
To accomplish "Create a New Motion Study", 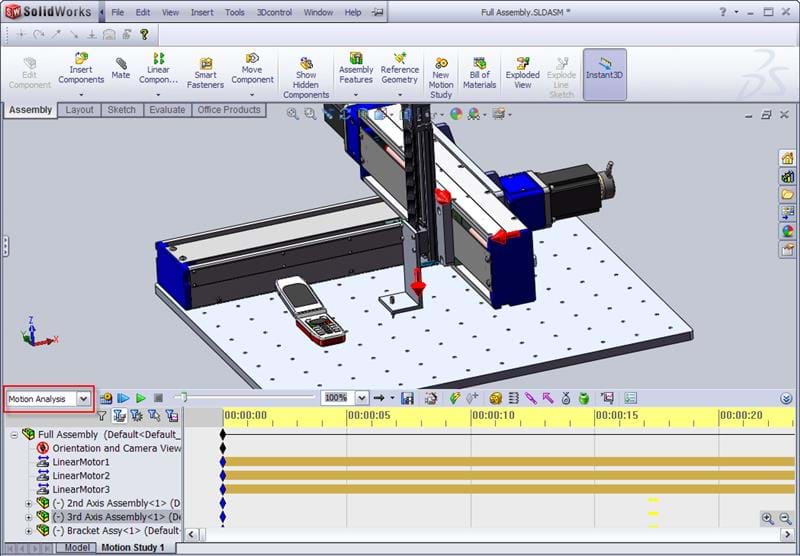I will pyautogui.click(x=441, y=76).
